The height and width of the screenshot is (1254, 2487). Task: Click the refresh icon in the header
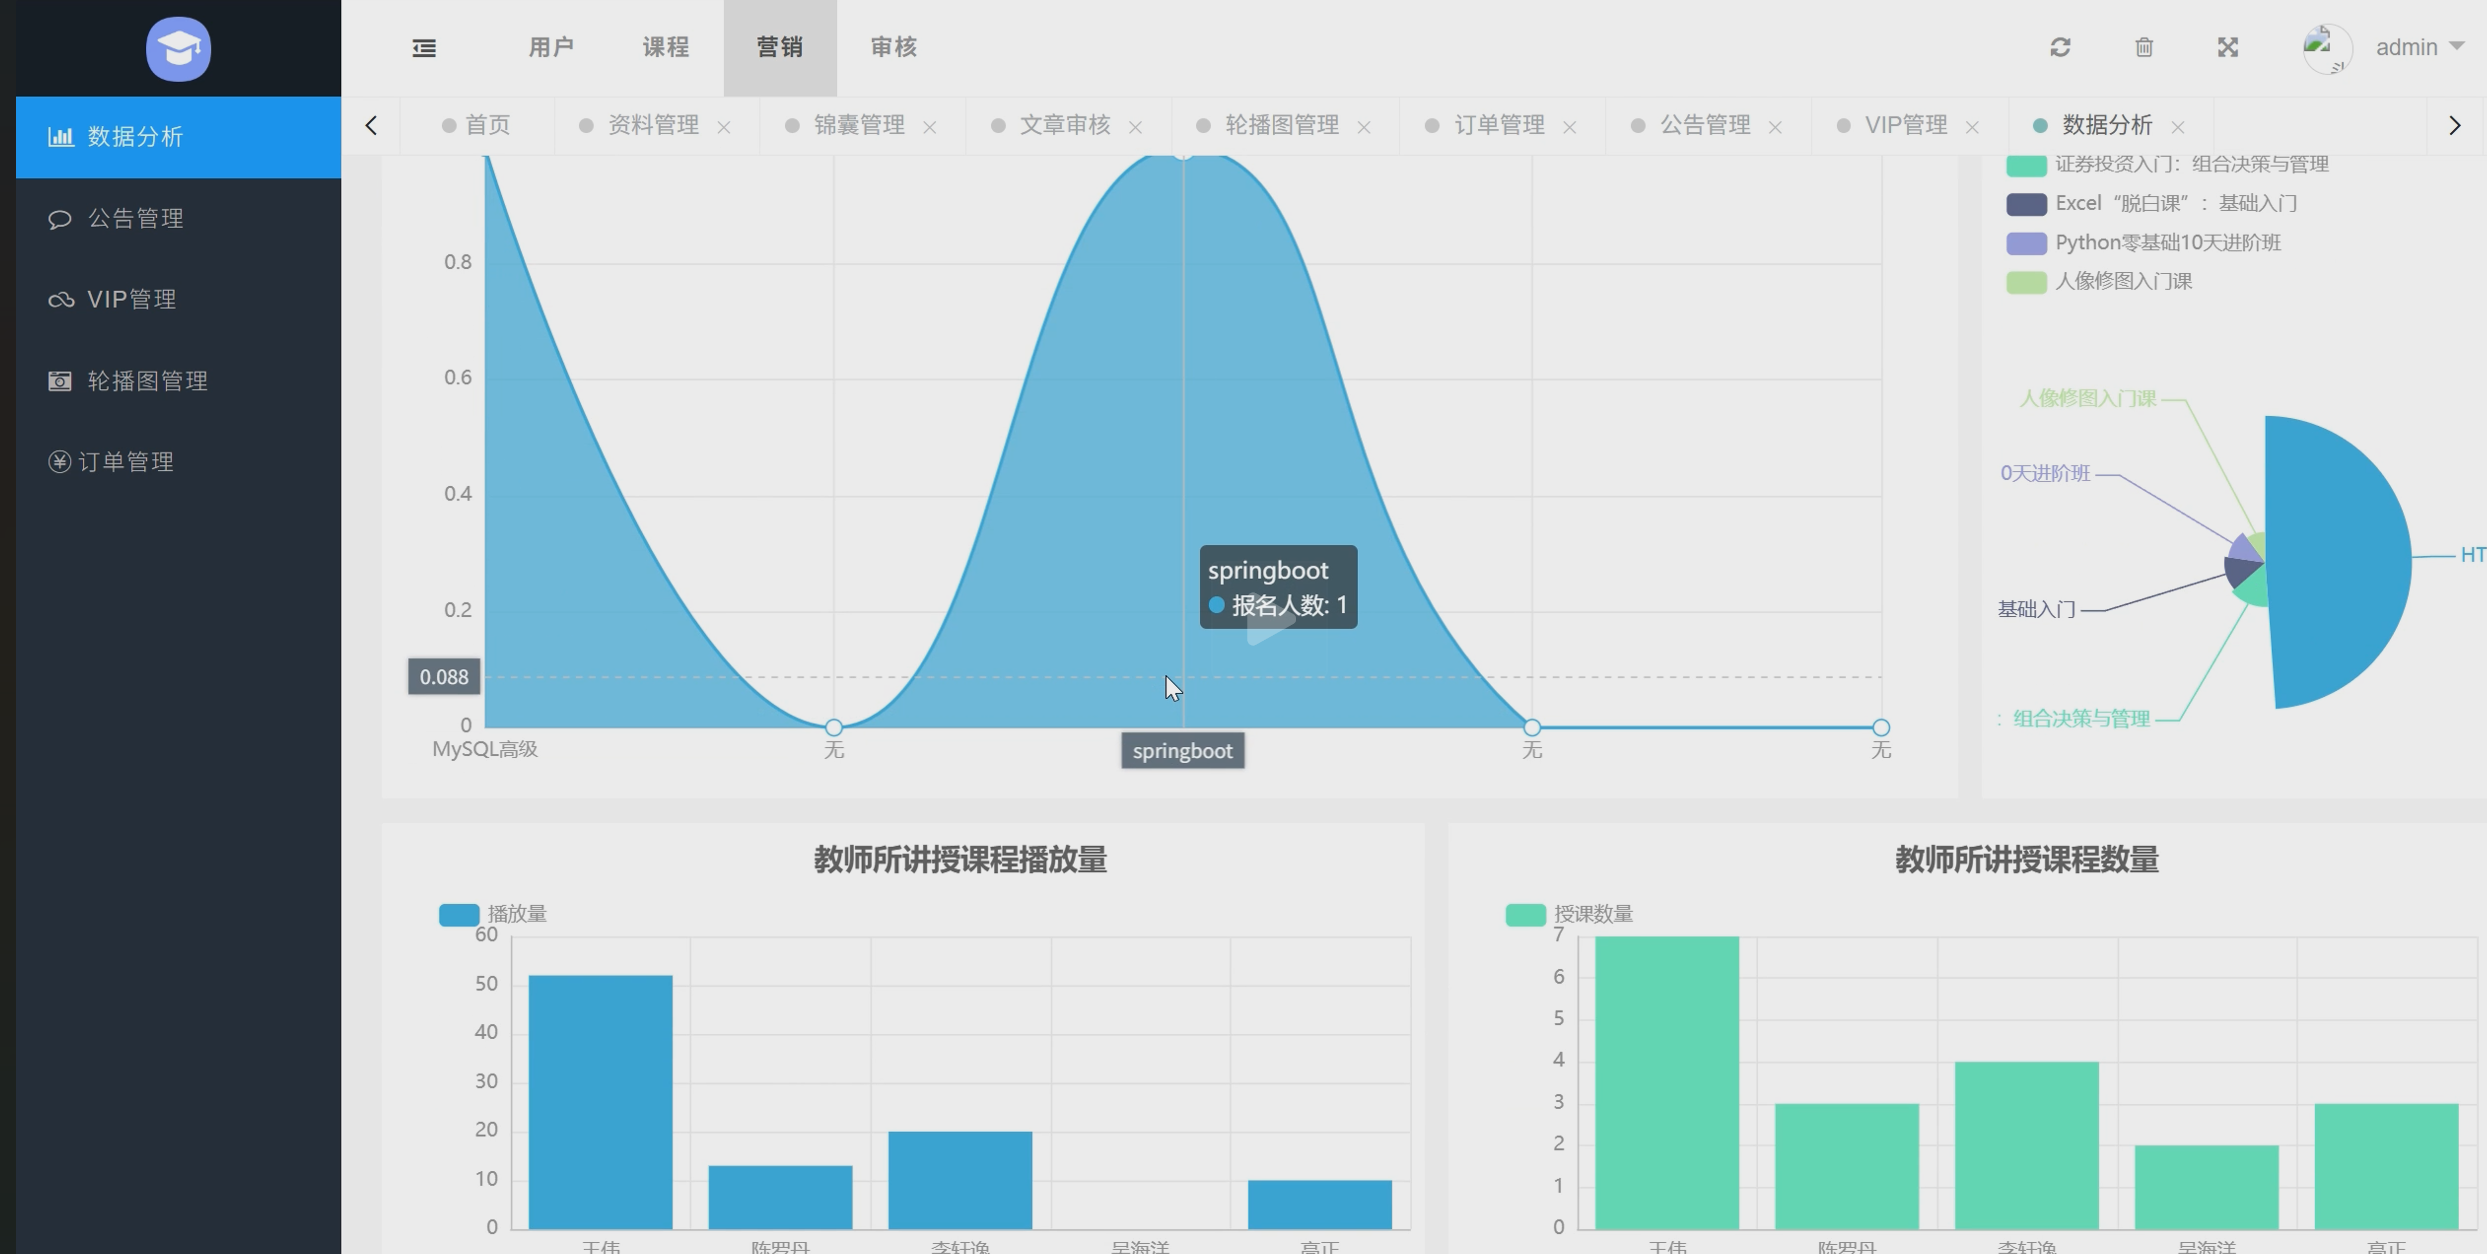click(2060, 47)
